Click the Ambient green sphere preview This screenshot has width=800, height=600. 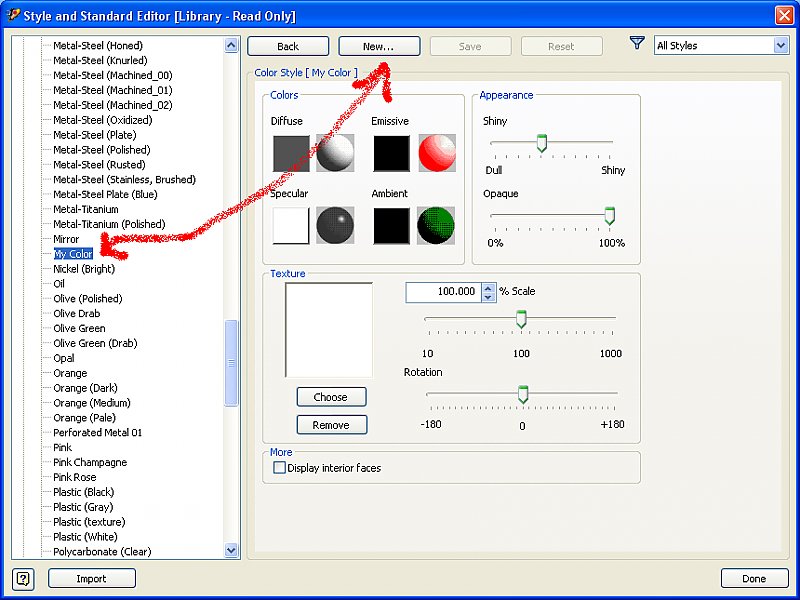(436, 226)
